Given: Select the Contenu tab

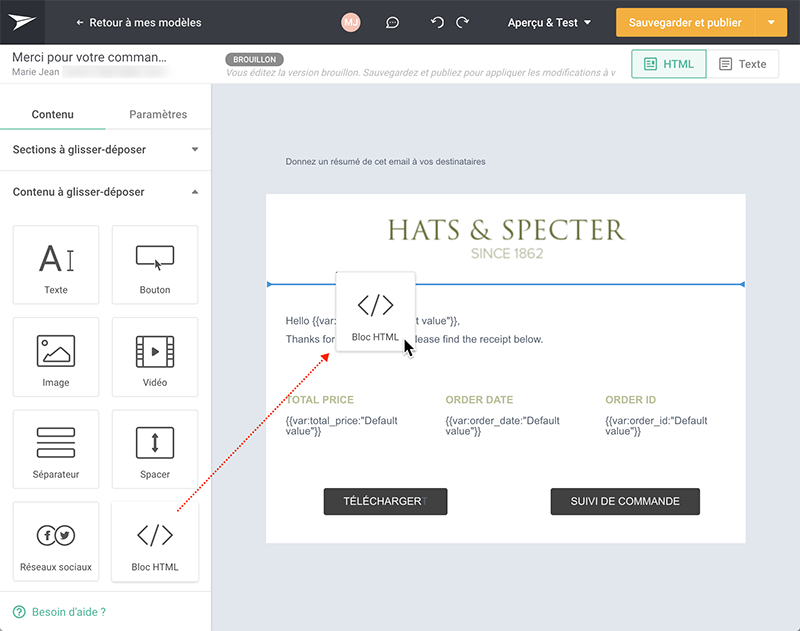Looking at the screenshot, I should pos(53,114).
